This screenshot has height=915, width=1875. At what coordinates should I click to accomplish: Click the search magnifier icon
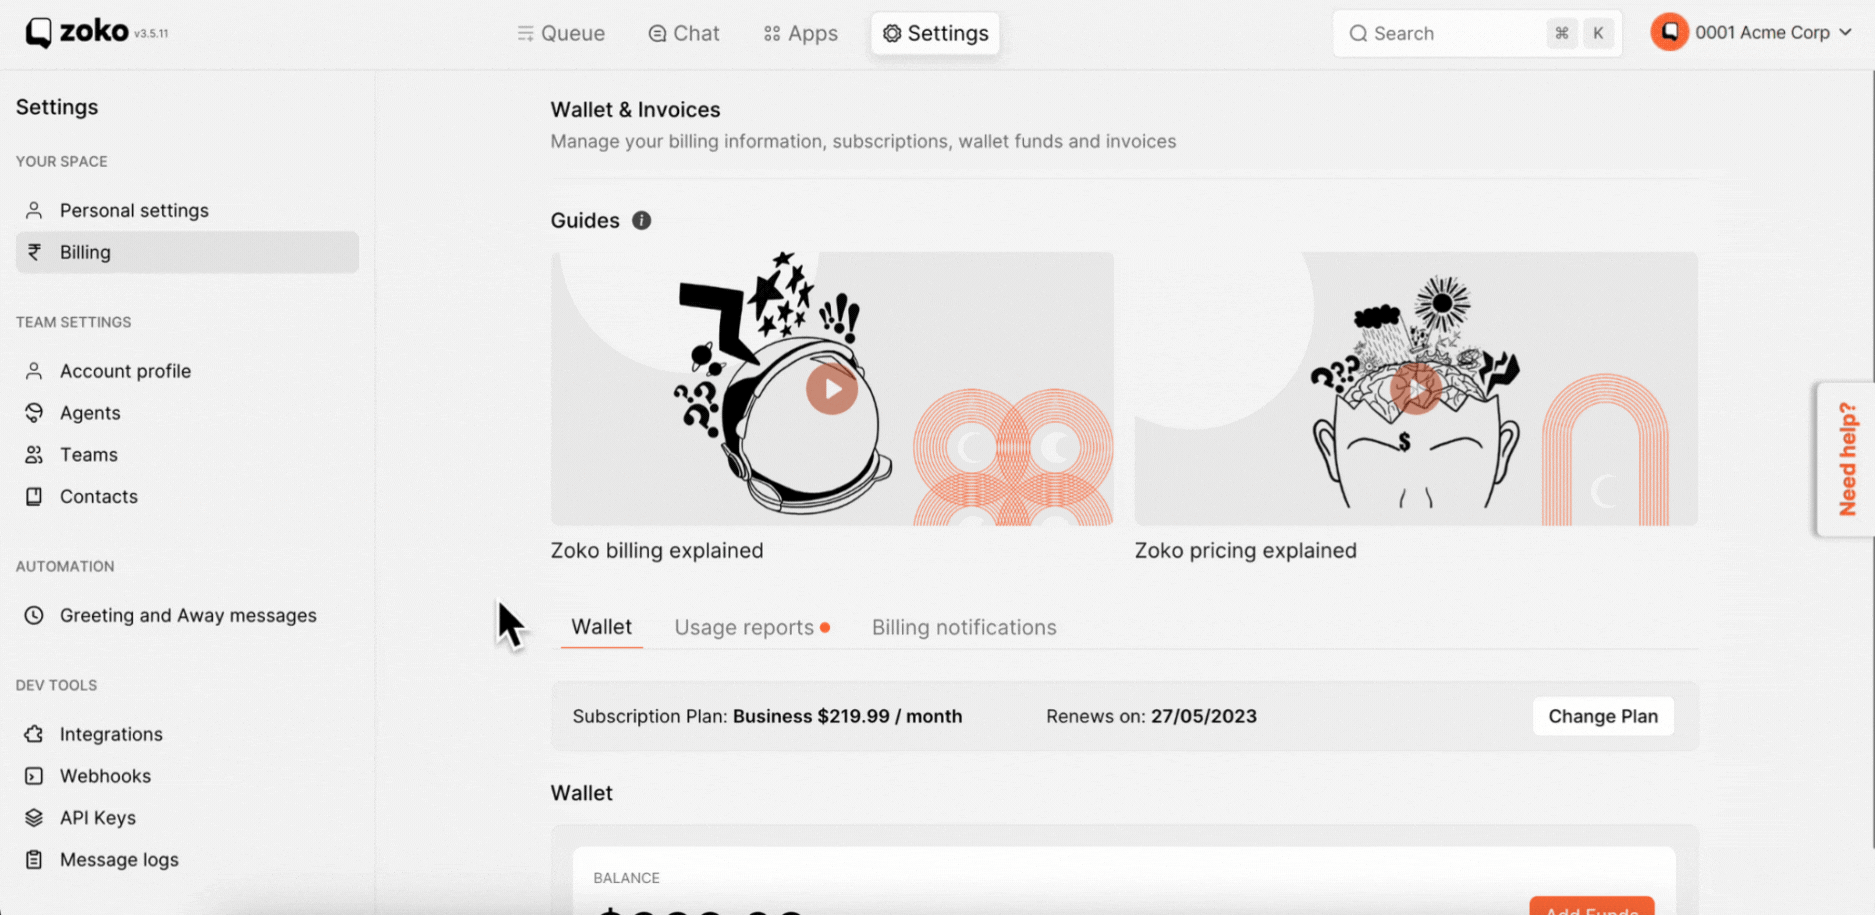(x=1358, y=33)
